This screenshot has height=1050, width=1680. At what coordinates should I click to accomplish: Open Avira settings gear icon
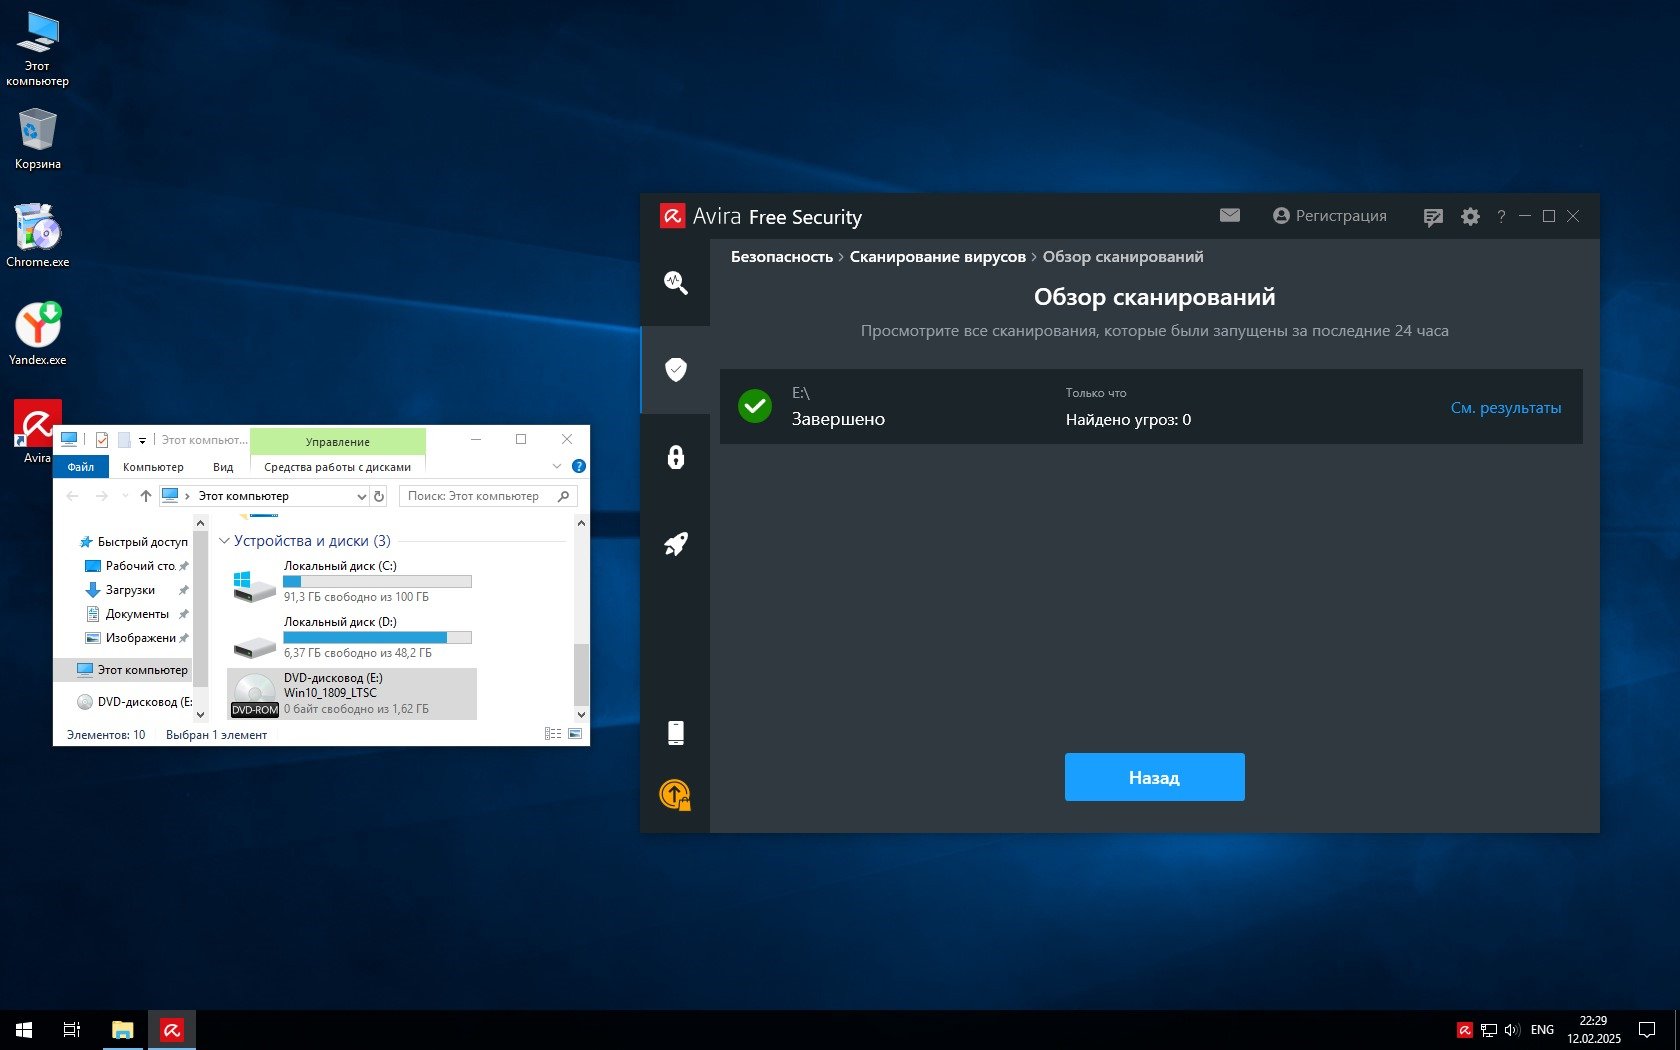coord(1470,216)
